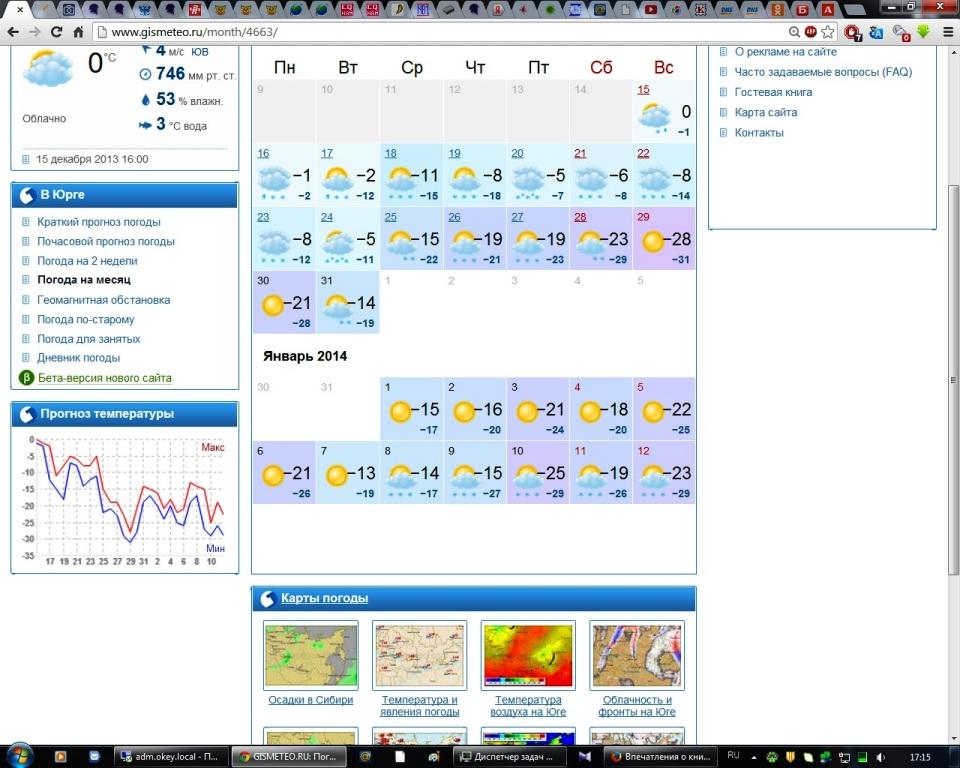This screenshot has height=768, width=960.
Task: Click the zoom magnifier icon in address bar
Action: tap(794, 32)
